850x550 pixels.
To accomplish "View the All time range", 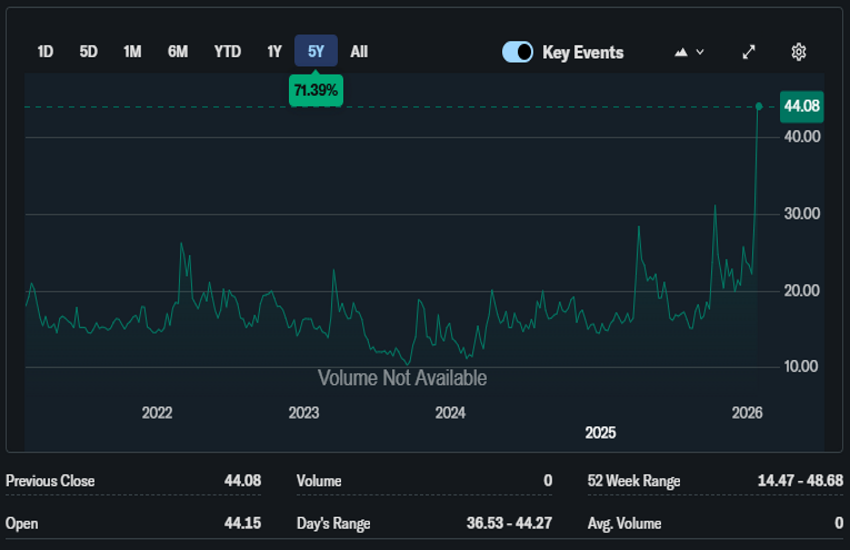I will point(359,52).
